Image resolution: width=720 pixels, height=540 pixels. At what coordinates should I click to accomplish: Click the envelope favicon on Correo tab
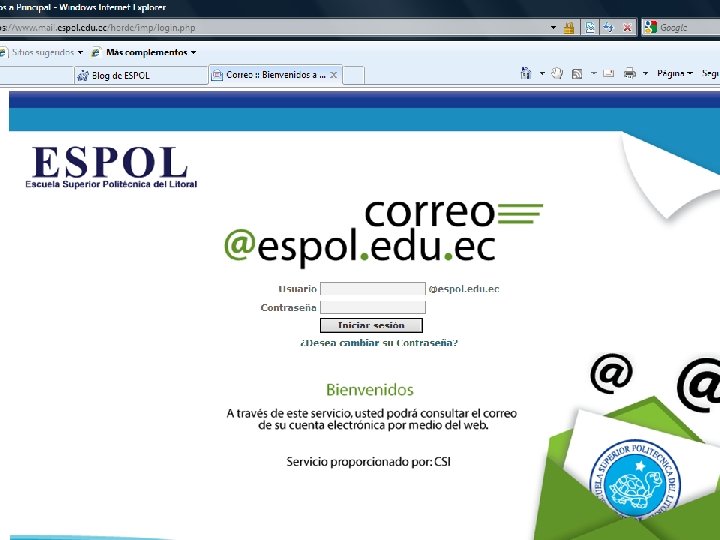(217, 75)
